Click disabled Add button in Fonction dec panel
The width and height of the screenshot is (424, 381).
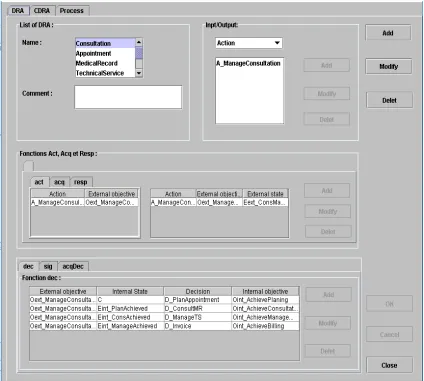coord(329,295)
